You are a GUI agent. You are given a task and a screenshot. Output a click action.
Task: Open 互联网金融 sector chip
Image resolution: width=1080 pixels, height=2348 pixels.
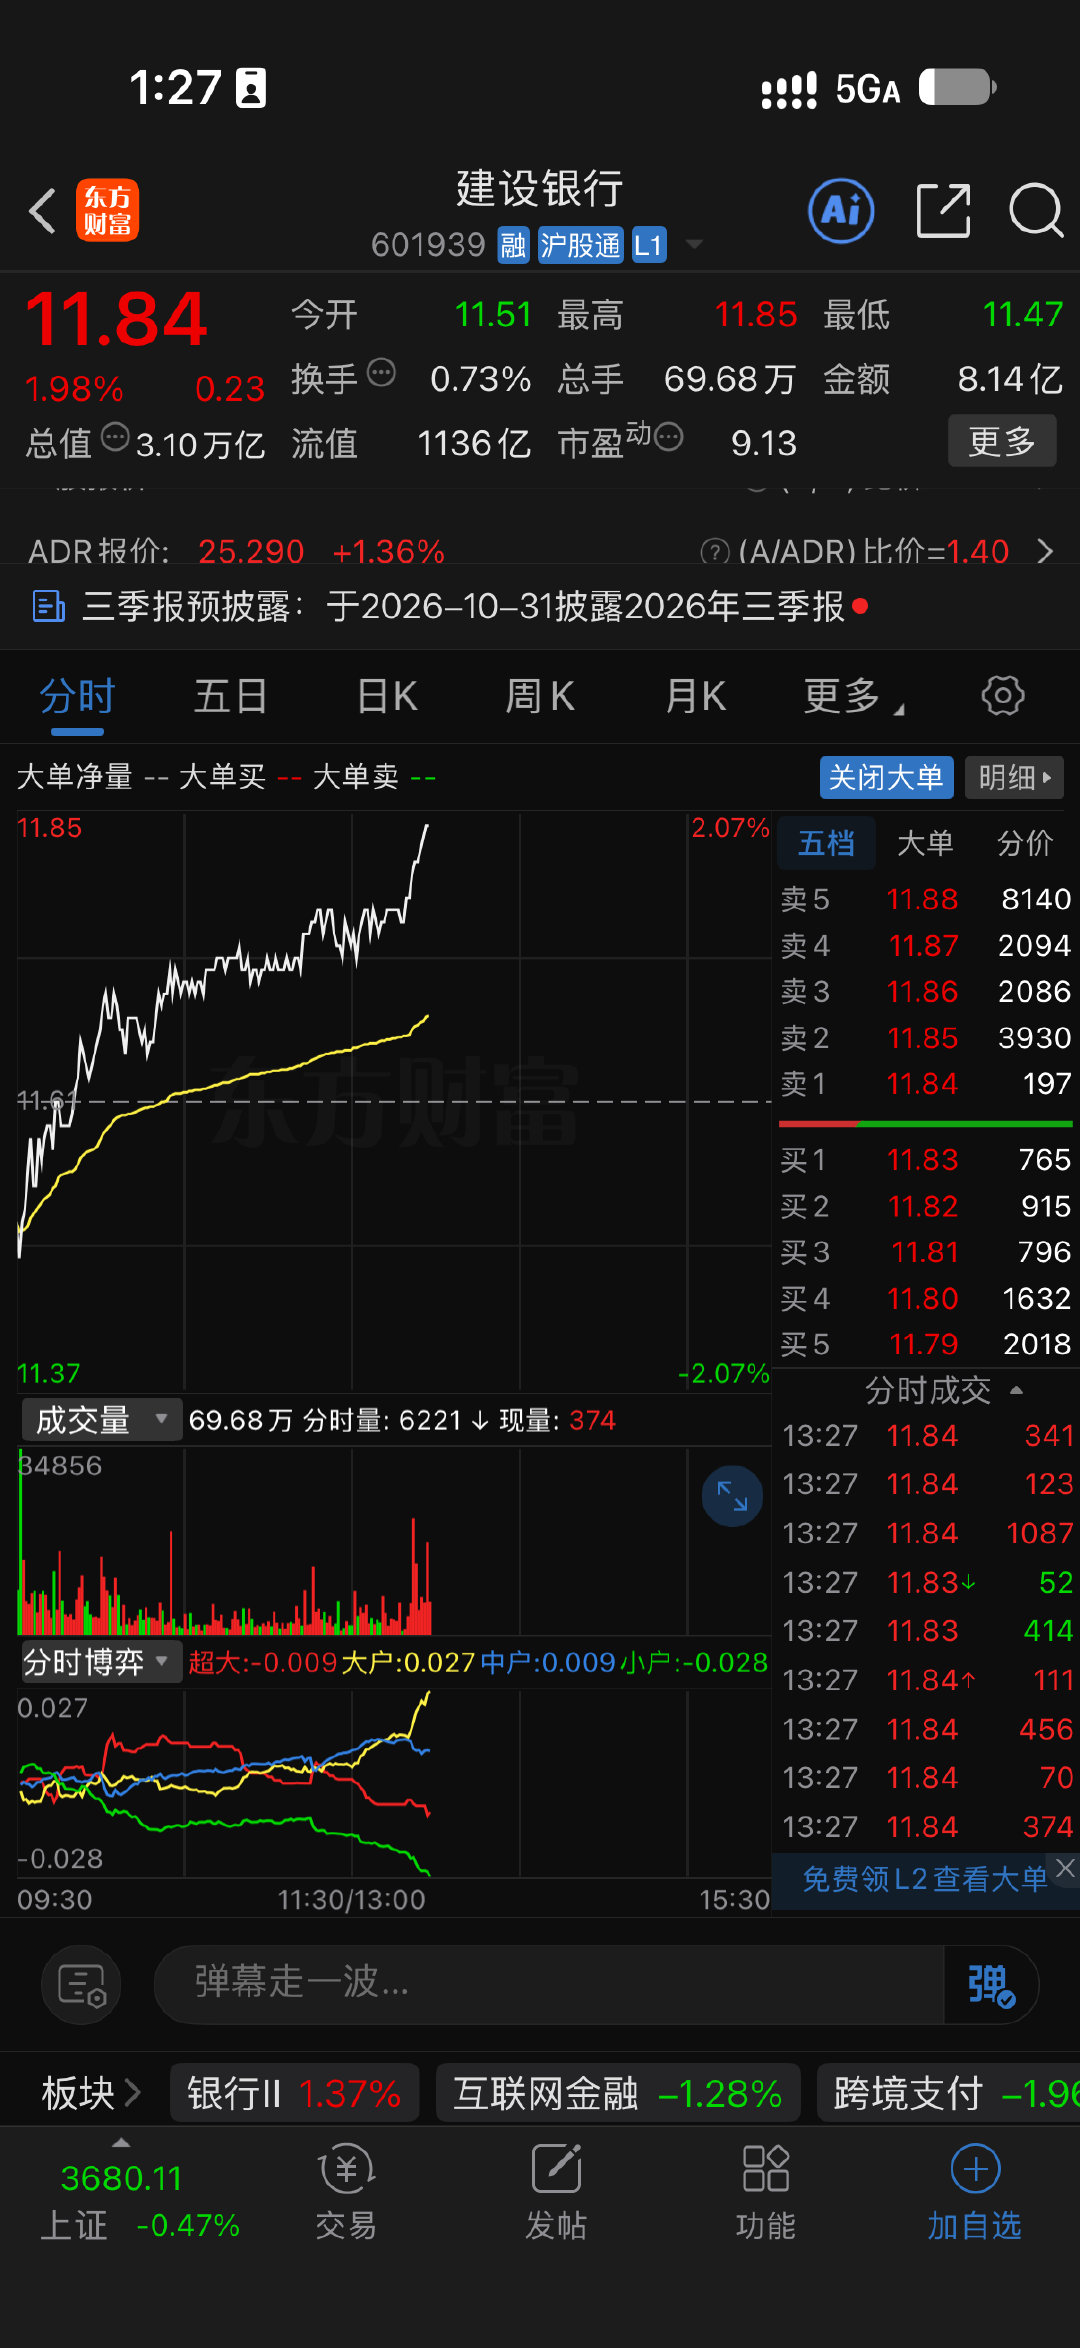(618, 2092)
